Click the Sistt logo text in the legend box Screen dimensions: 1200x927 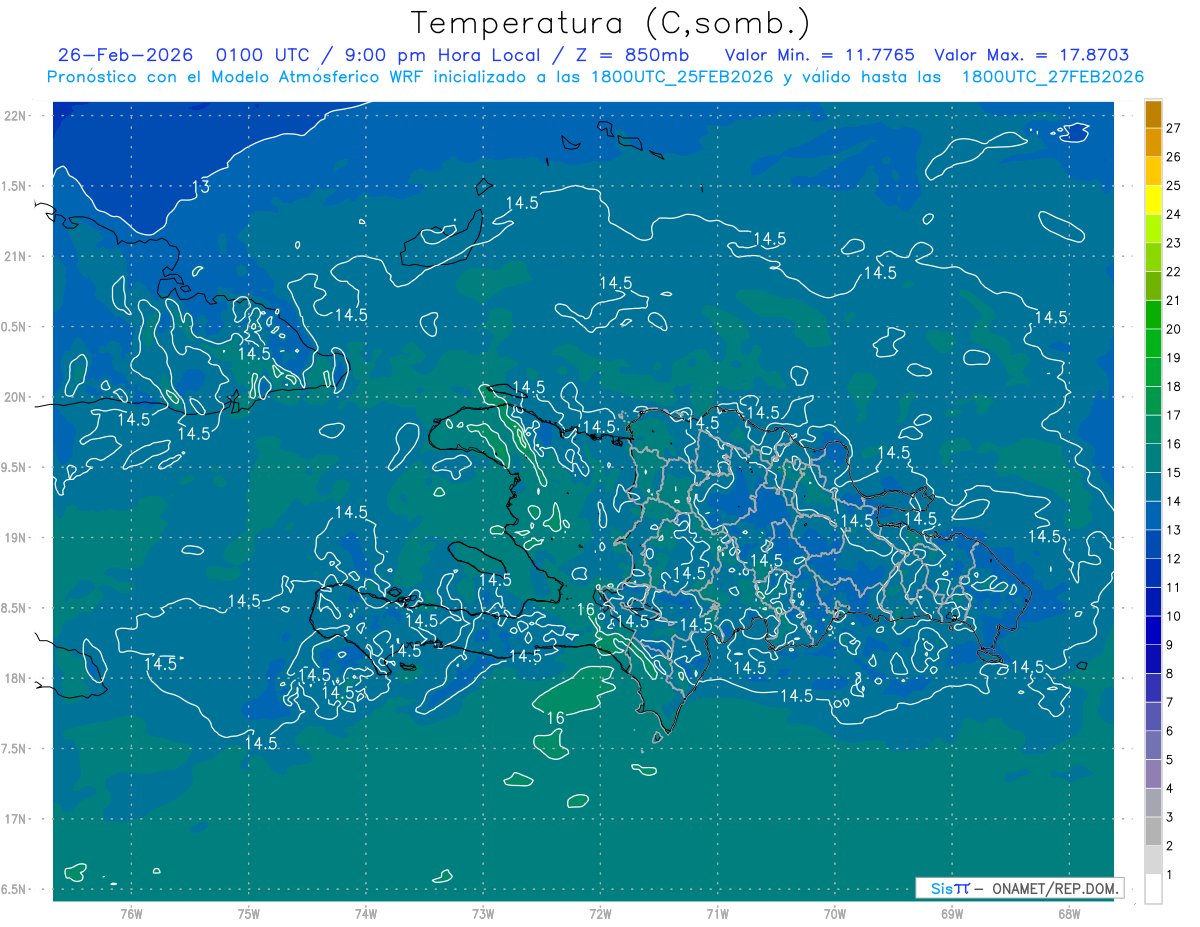[950, 888]
